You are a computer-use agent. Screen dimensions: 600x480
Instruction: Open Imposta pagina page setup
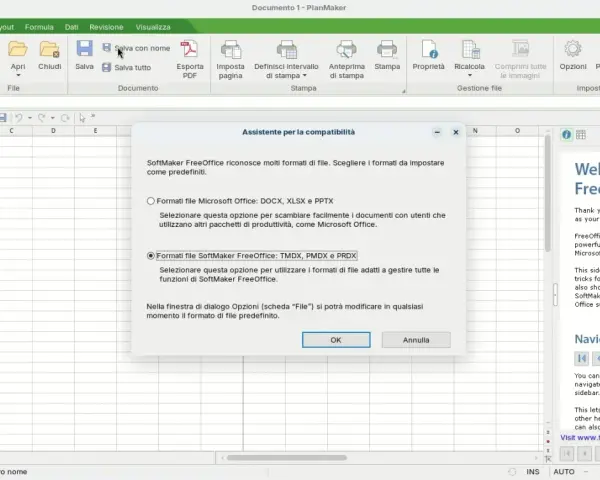[x=230, y=50]
